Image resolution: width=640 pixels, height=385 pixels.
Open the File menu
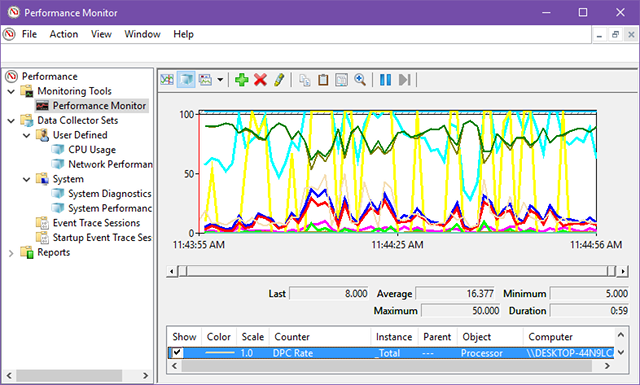click(x=29, y=34)
